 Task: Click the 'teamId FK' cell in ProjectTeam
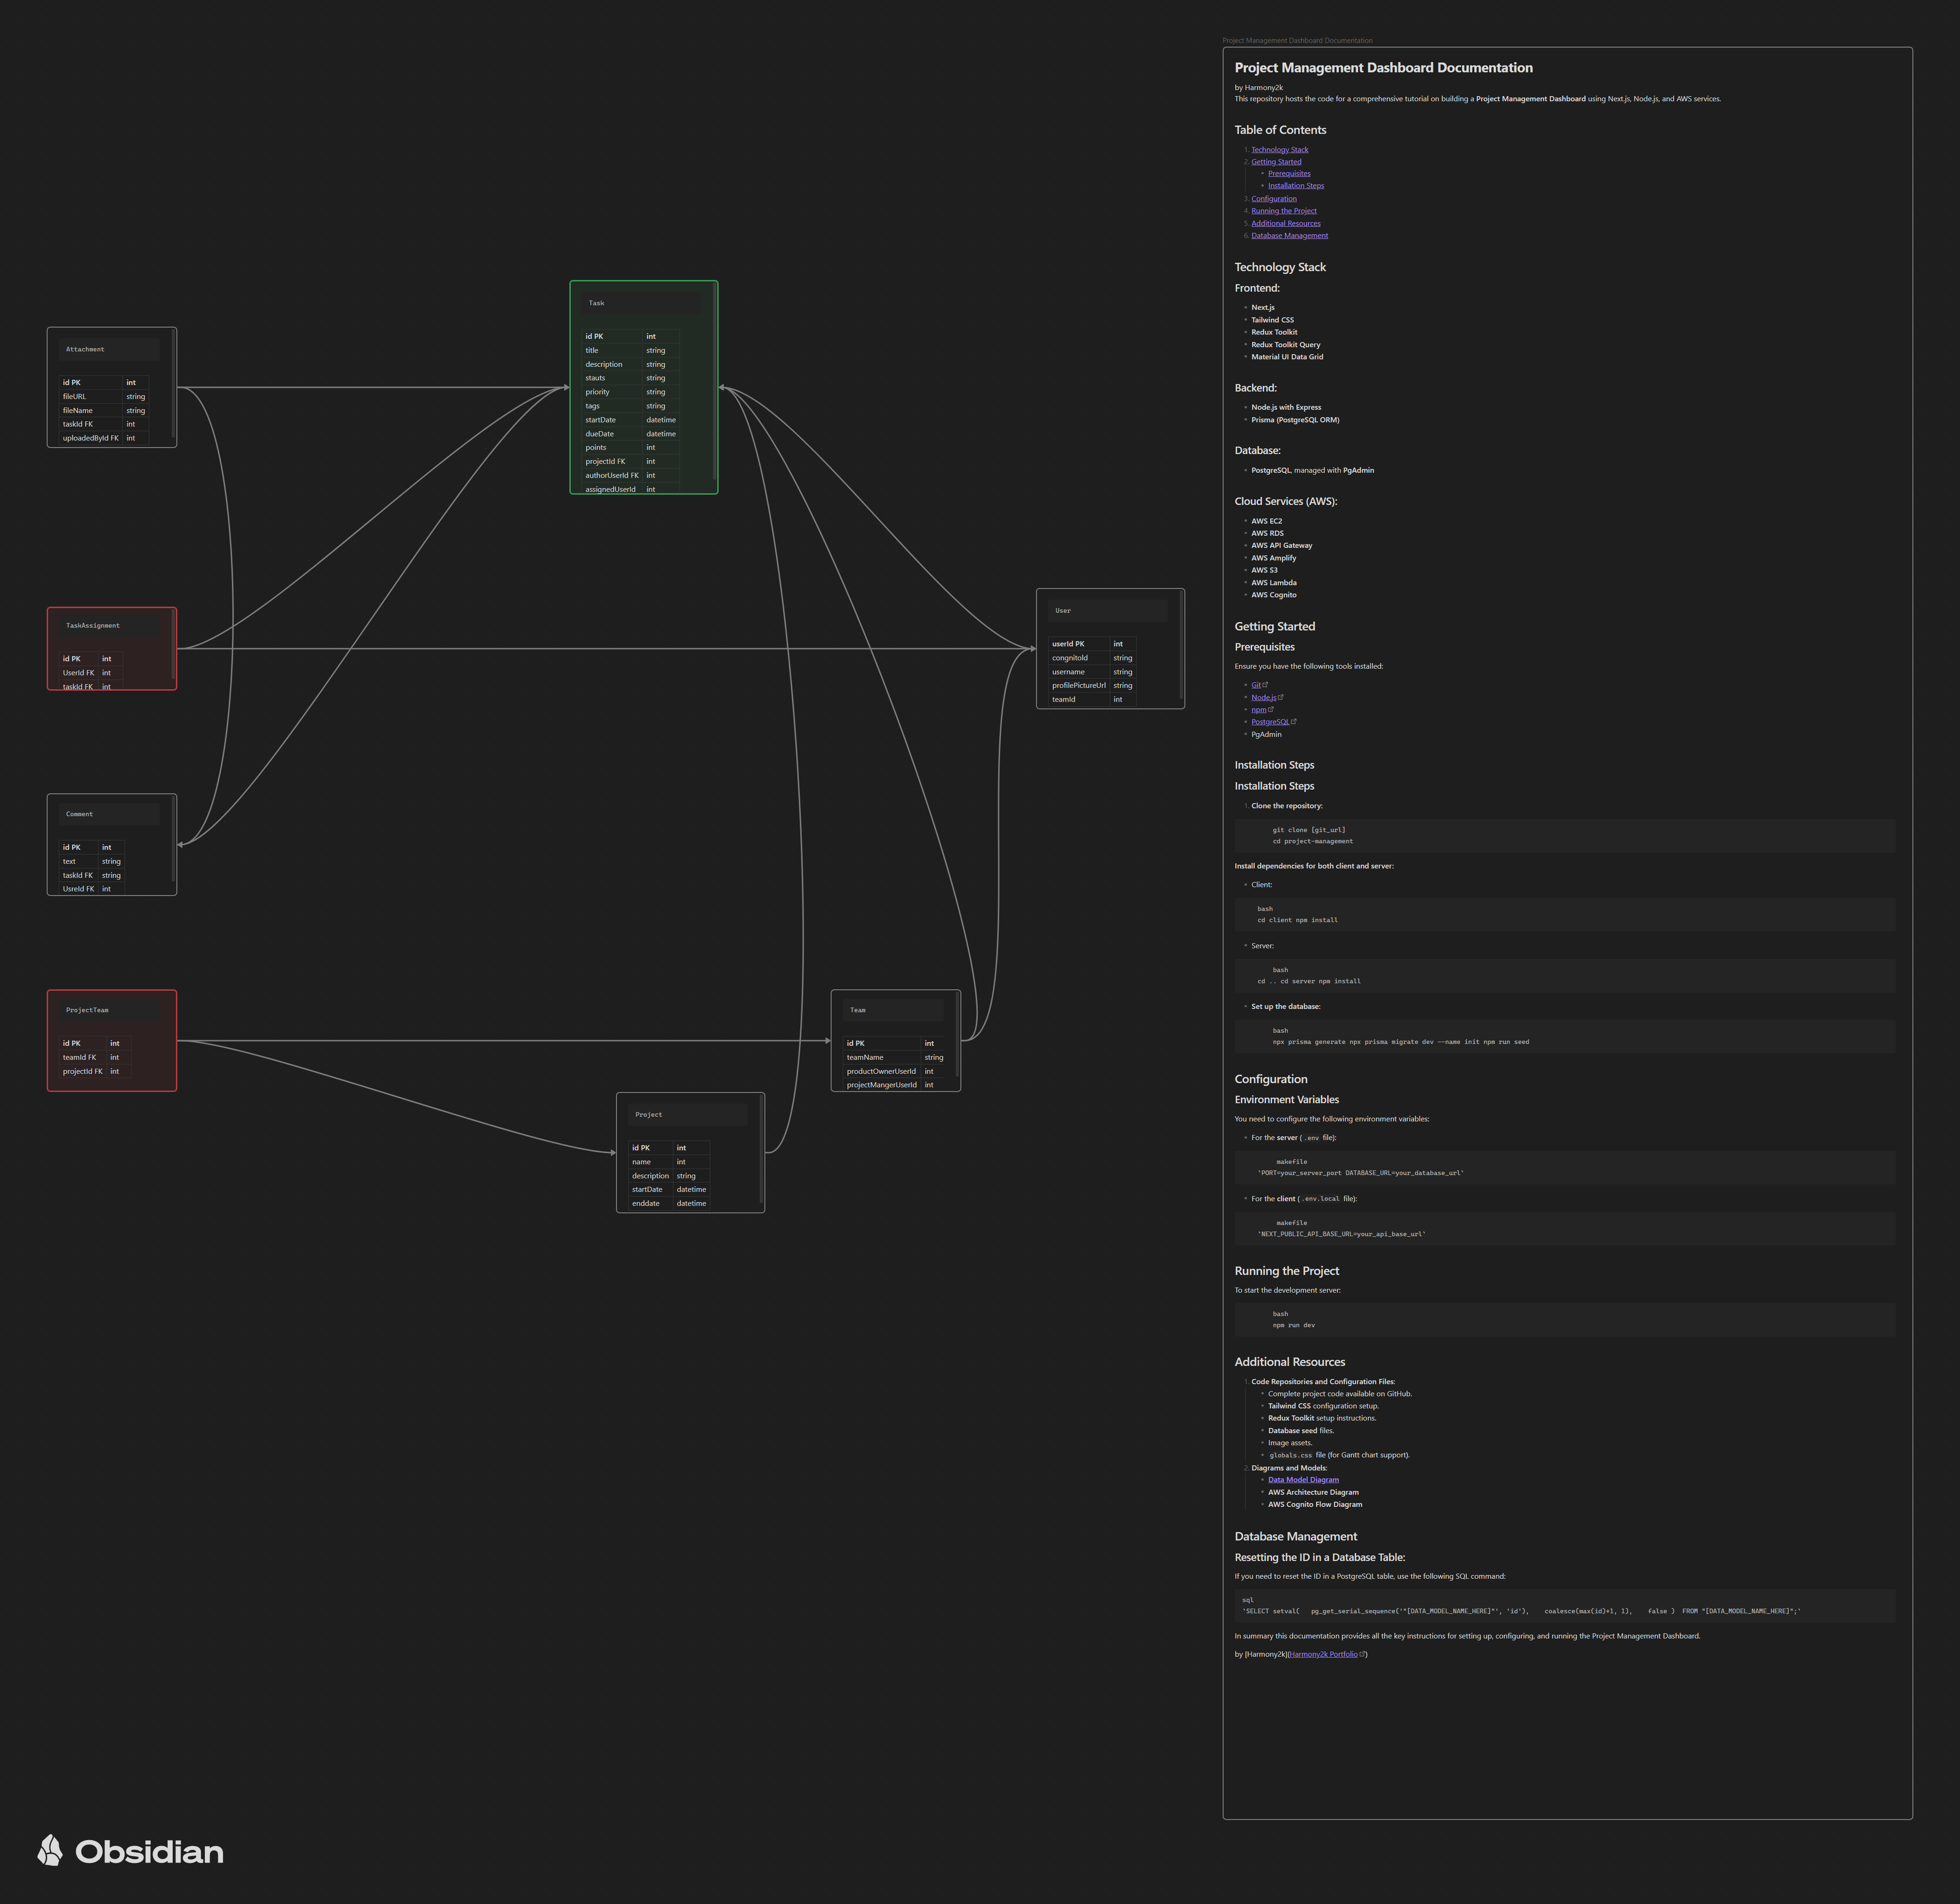(83, 1057)
